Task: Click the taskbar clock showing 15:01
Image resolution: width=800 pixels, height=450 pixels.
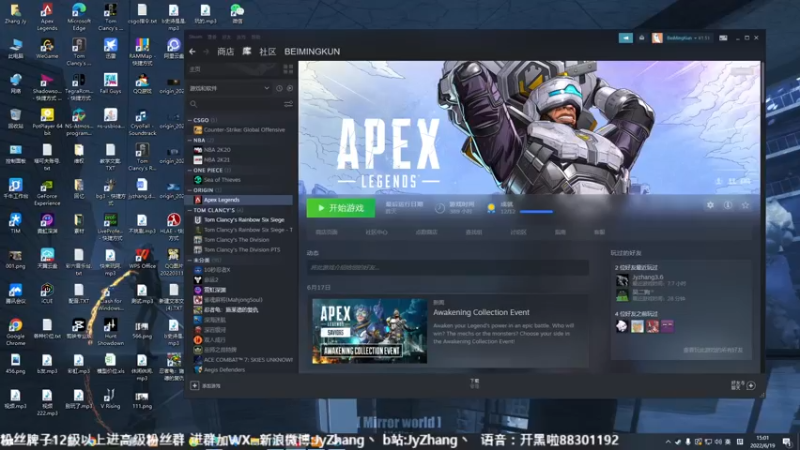Action: tap(762, 441)
